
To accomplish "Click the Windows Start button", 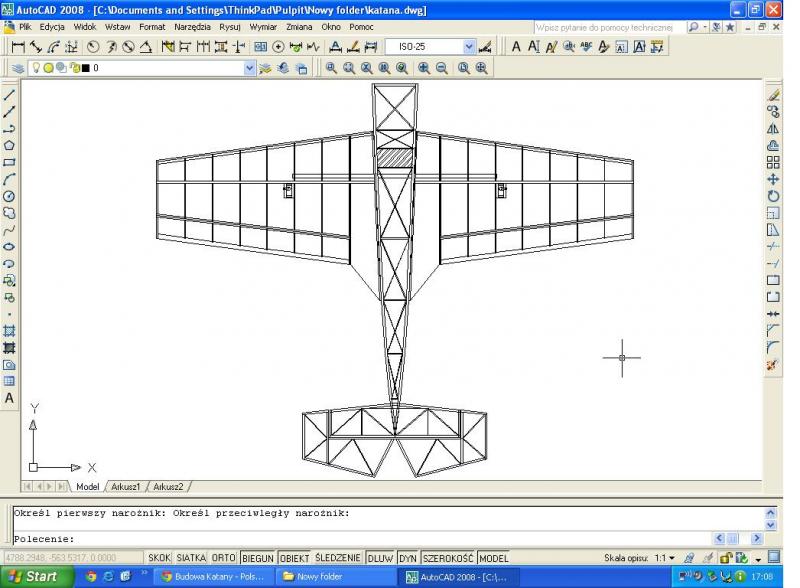I will coord(36,576).
